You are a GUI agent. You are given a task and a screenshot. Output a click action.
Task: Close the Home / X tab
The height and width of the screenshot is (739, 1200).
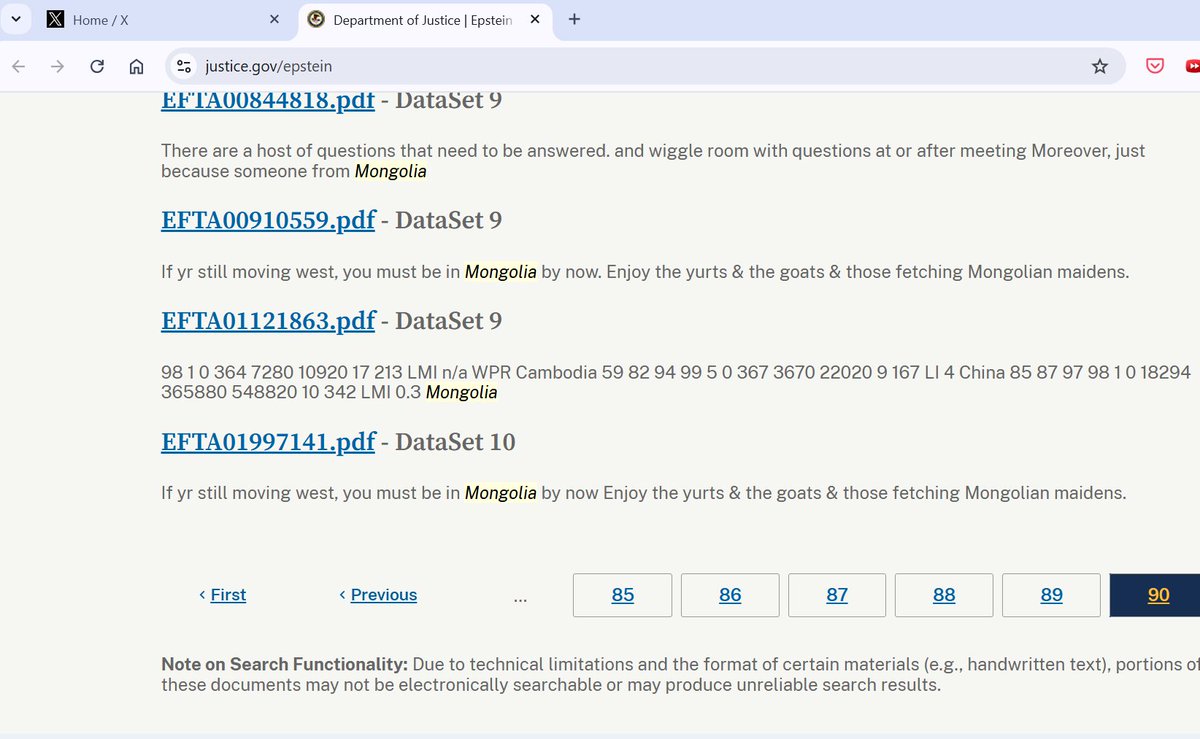tap(274, 20)
